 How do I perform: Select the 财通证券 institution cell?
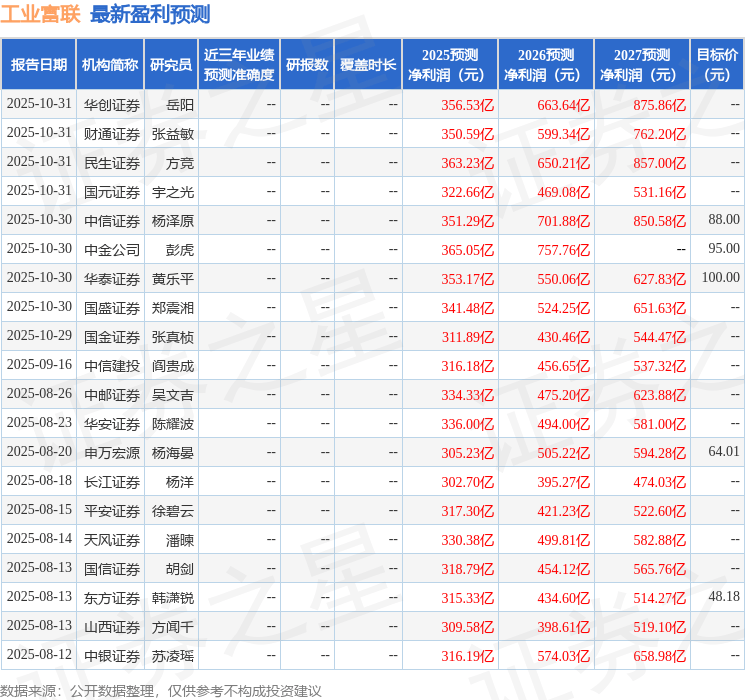(112, 134)
